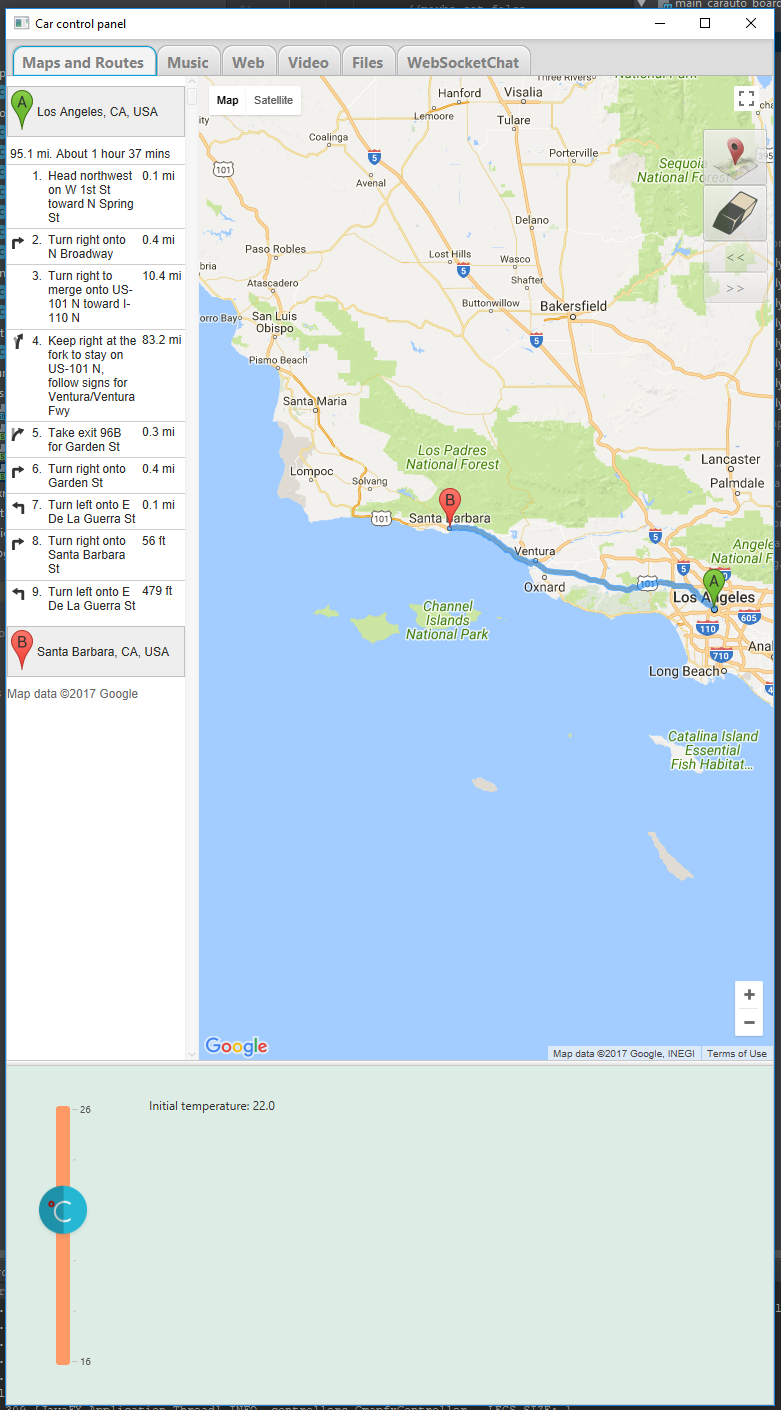Click the Google logo on the map
The height and width of the screenshot is (1410, 781).
(237, 1046)
